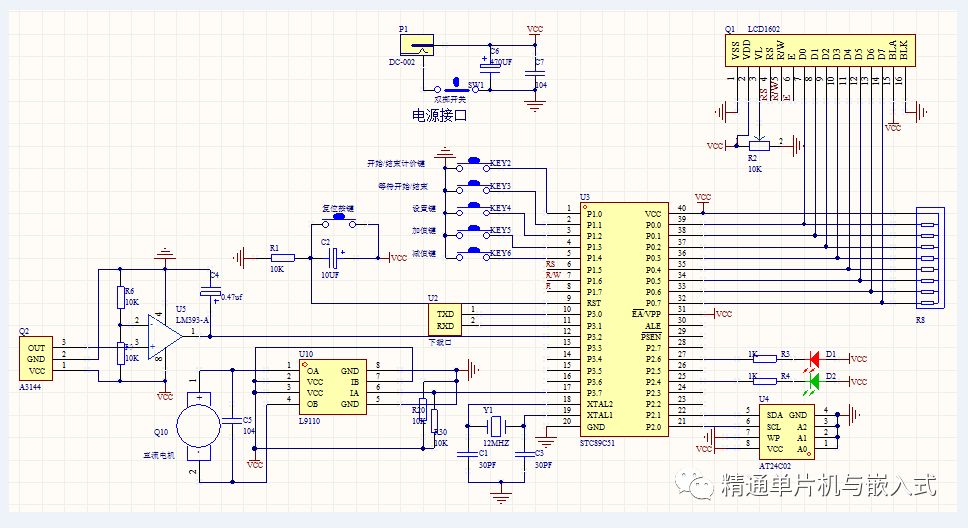Image resolution: width=968 pixels, height=528 pixels.
Task: Click the KEY4 push button symbol
Action: click(473, 209)
